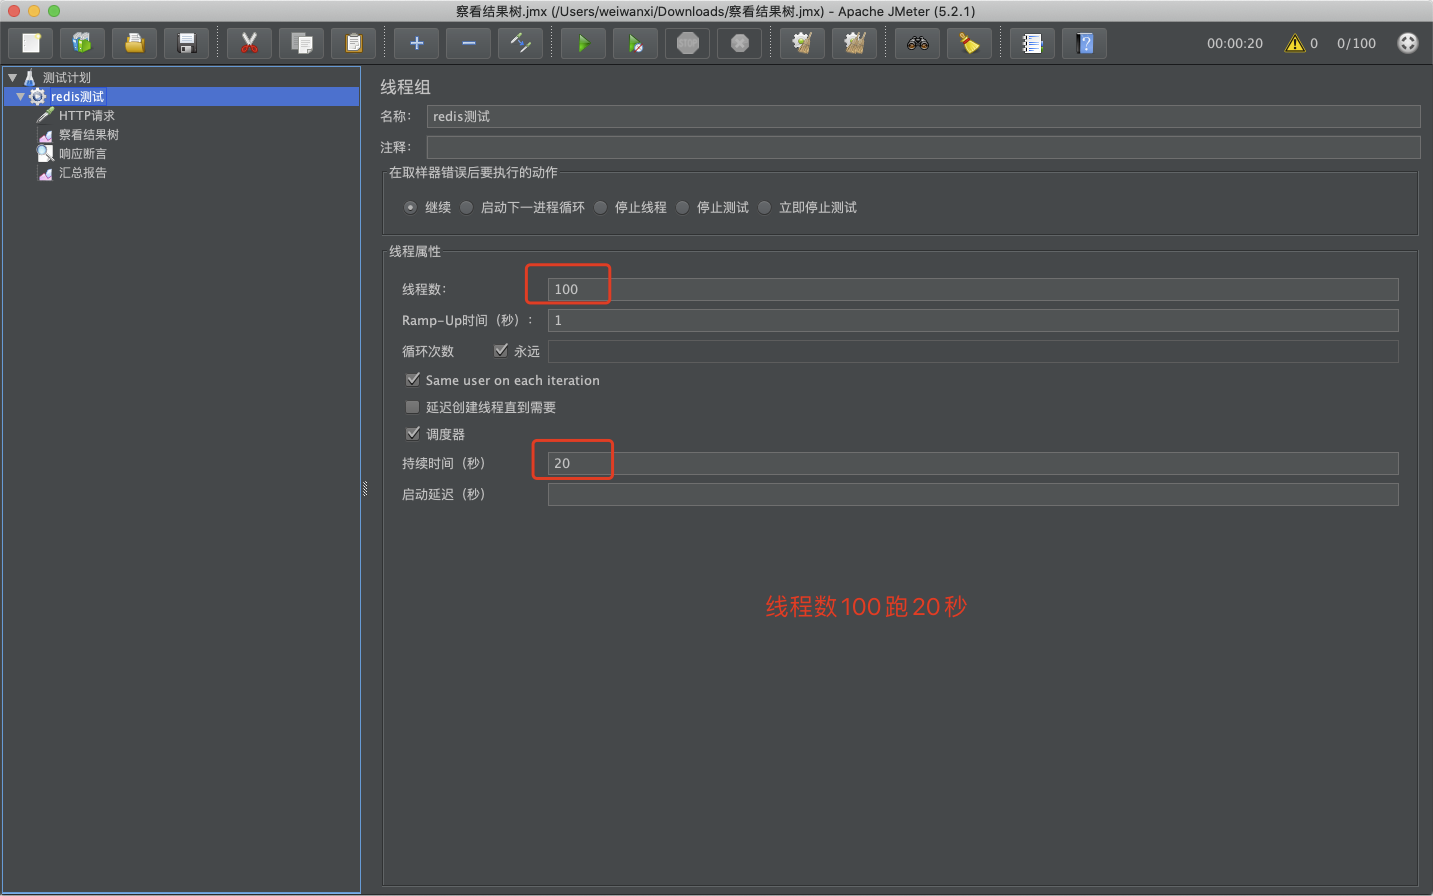Collapse the 测试计划 tree node

point(12,77)
